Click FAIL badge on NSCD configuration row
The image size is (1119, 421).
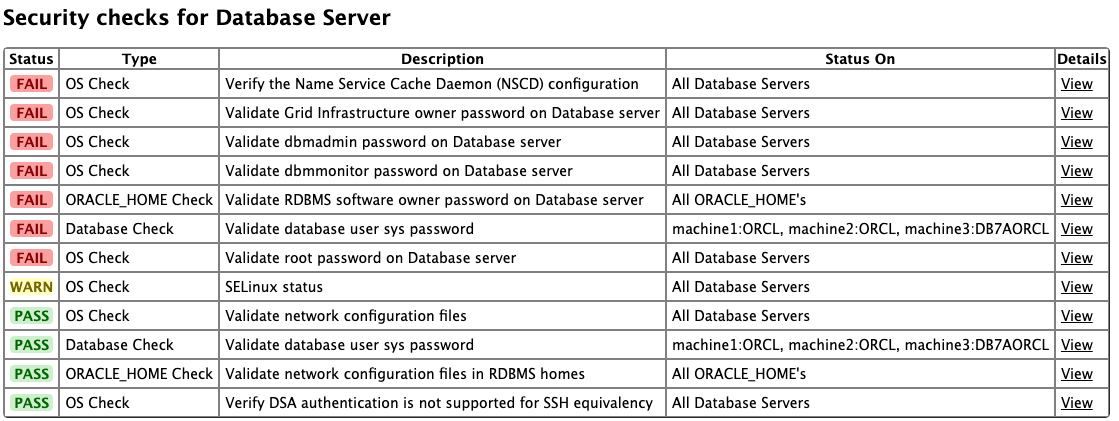pos(31,84)
